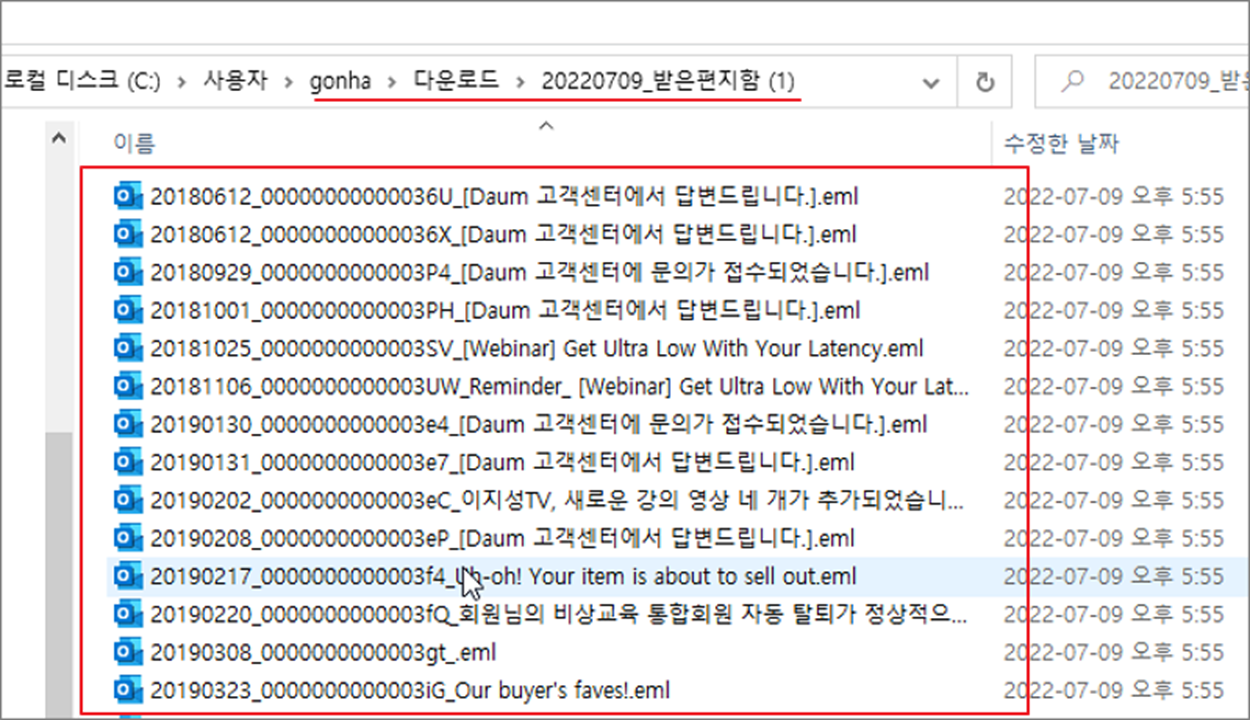This screenshot has width=1250, height=720.
Task: Sort by 수정한 날짜 column header
Action: click(x=1061, y=144)
